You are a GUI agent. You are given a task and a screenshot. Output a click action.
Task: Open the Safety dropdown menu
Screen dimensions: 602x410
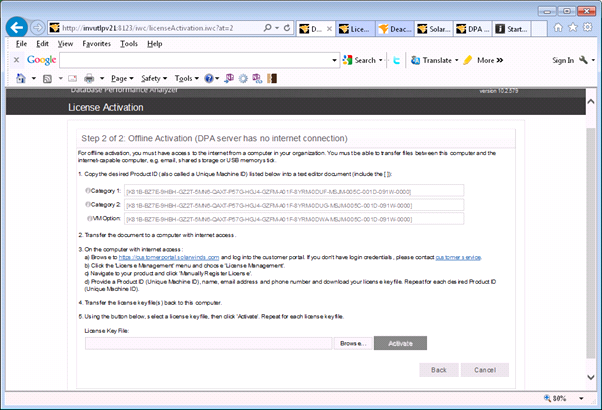pos(154,78)
